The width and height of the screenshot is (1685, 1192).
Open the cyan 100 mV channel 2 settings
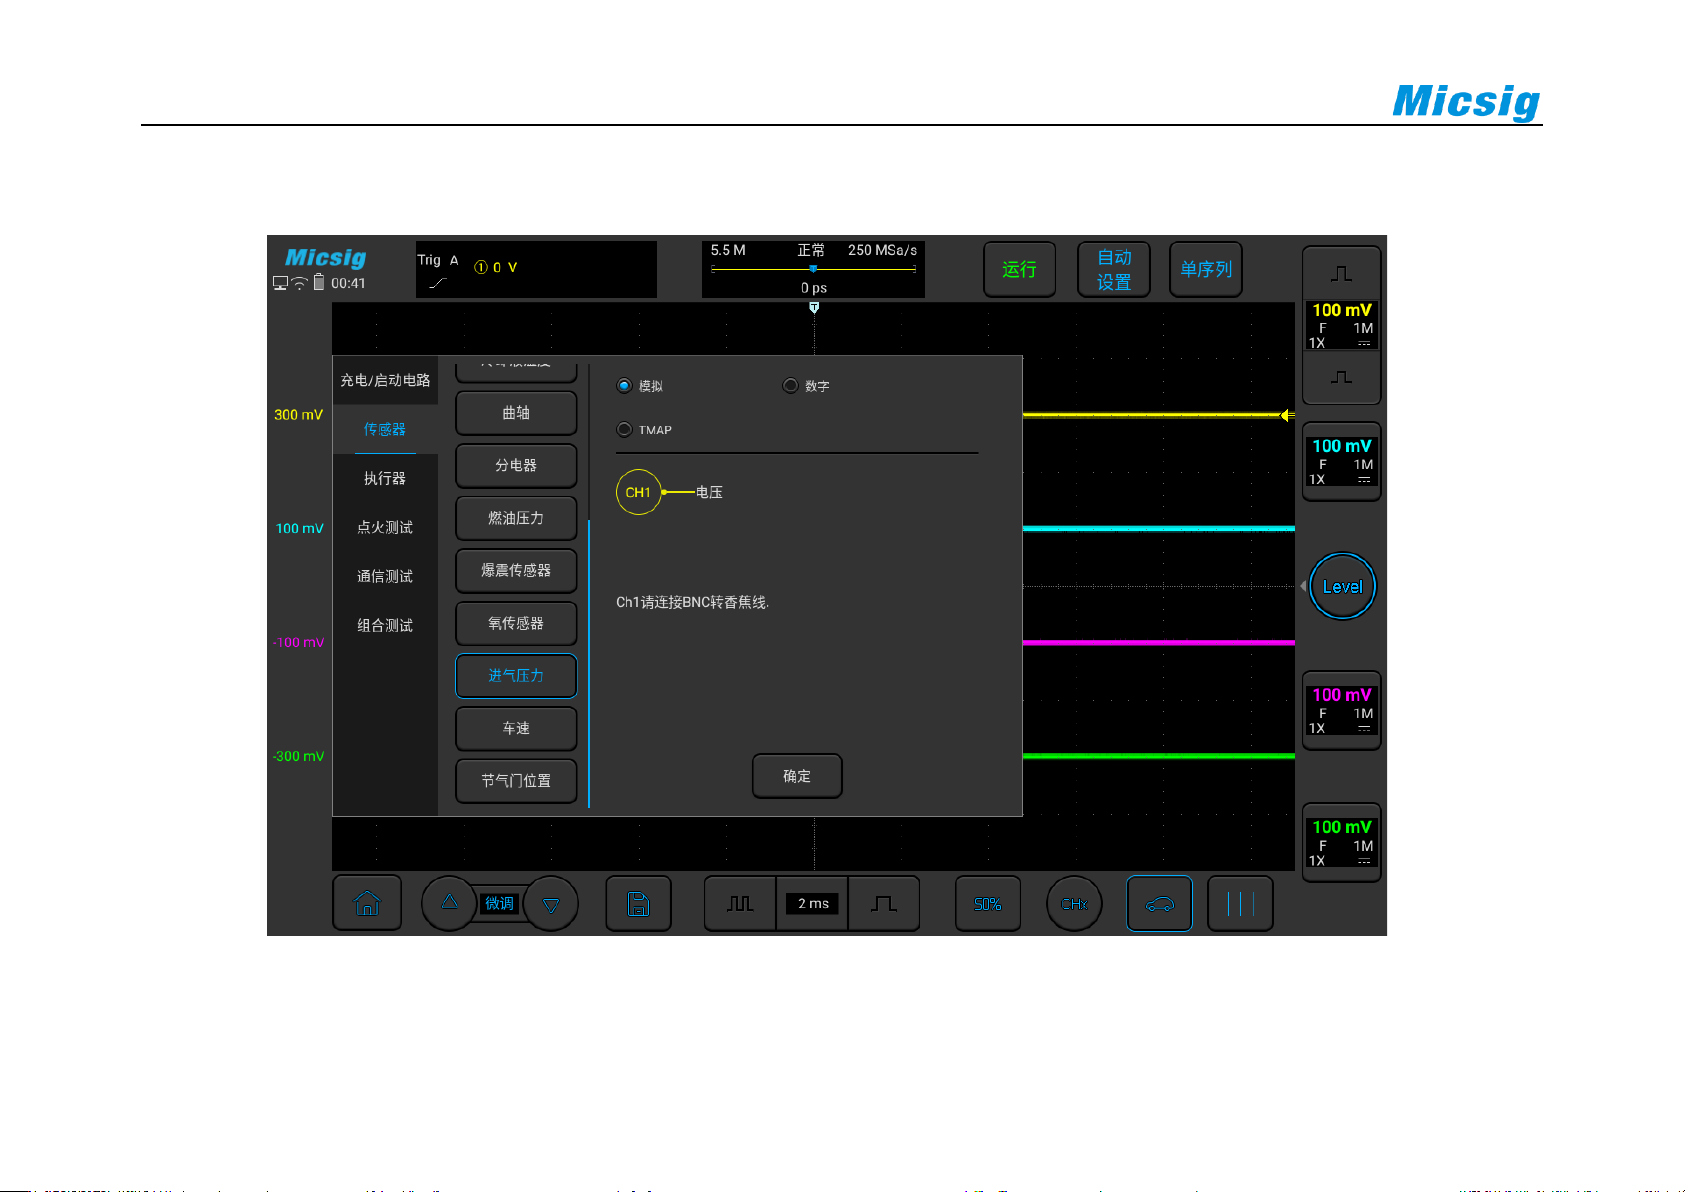[1342, 461]
